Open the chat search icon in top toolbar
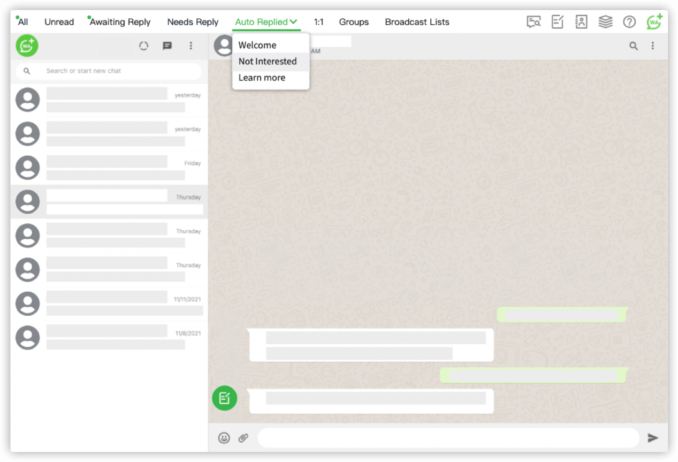 [x=534, y=22]
